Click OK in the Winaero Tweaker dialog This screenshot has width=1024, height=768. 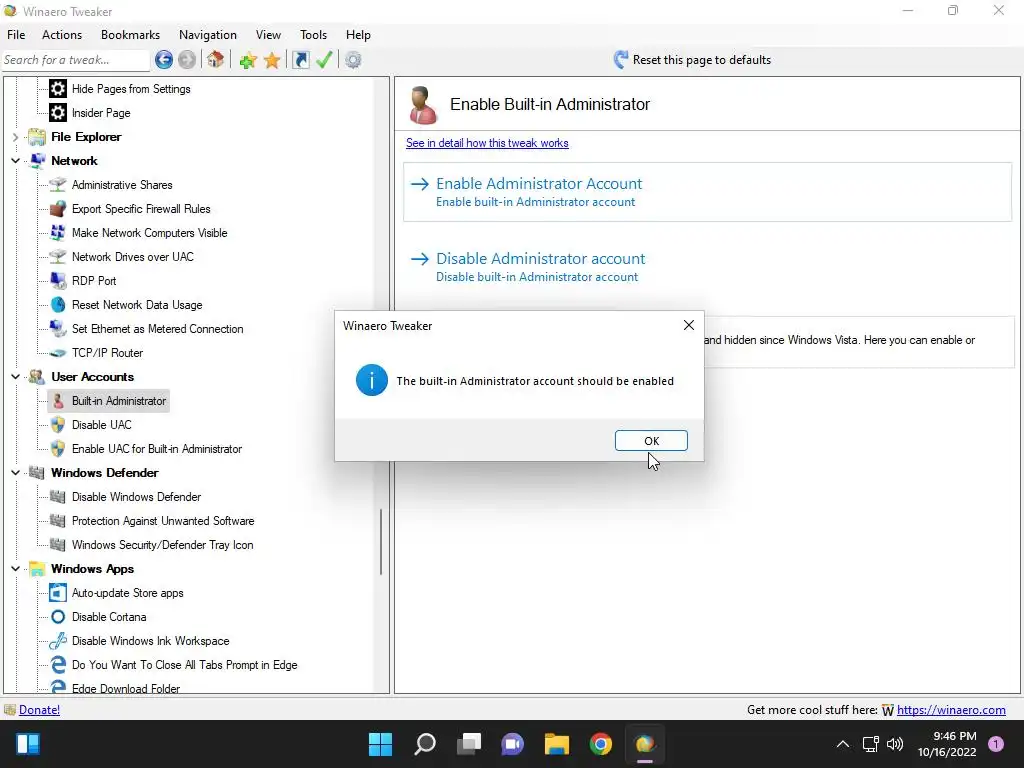(651, 441)
